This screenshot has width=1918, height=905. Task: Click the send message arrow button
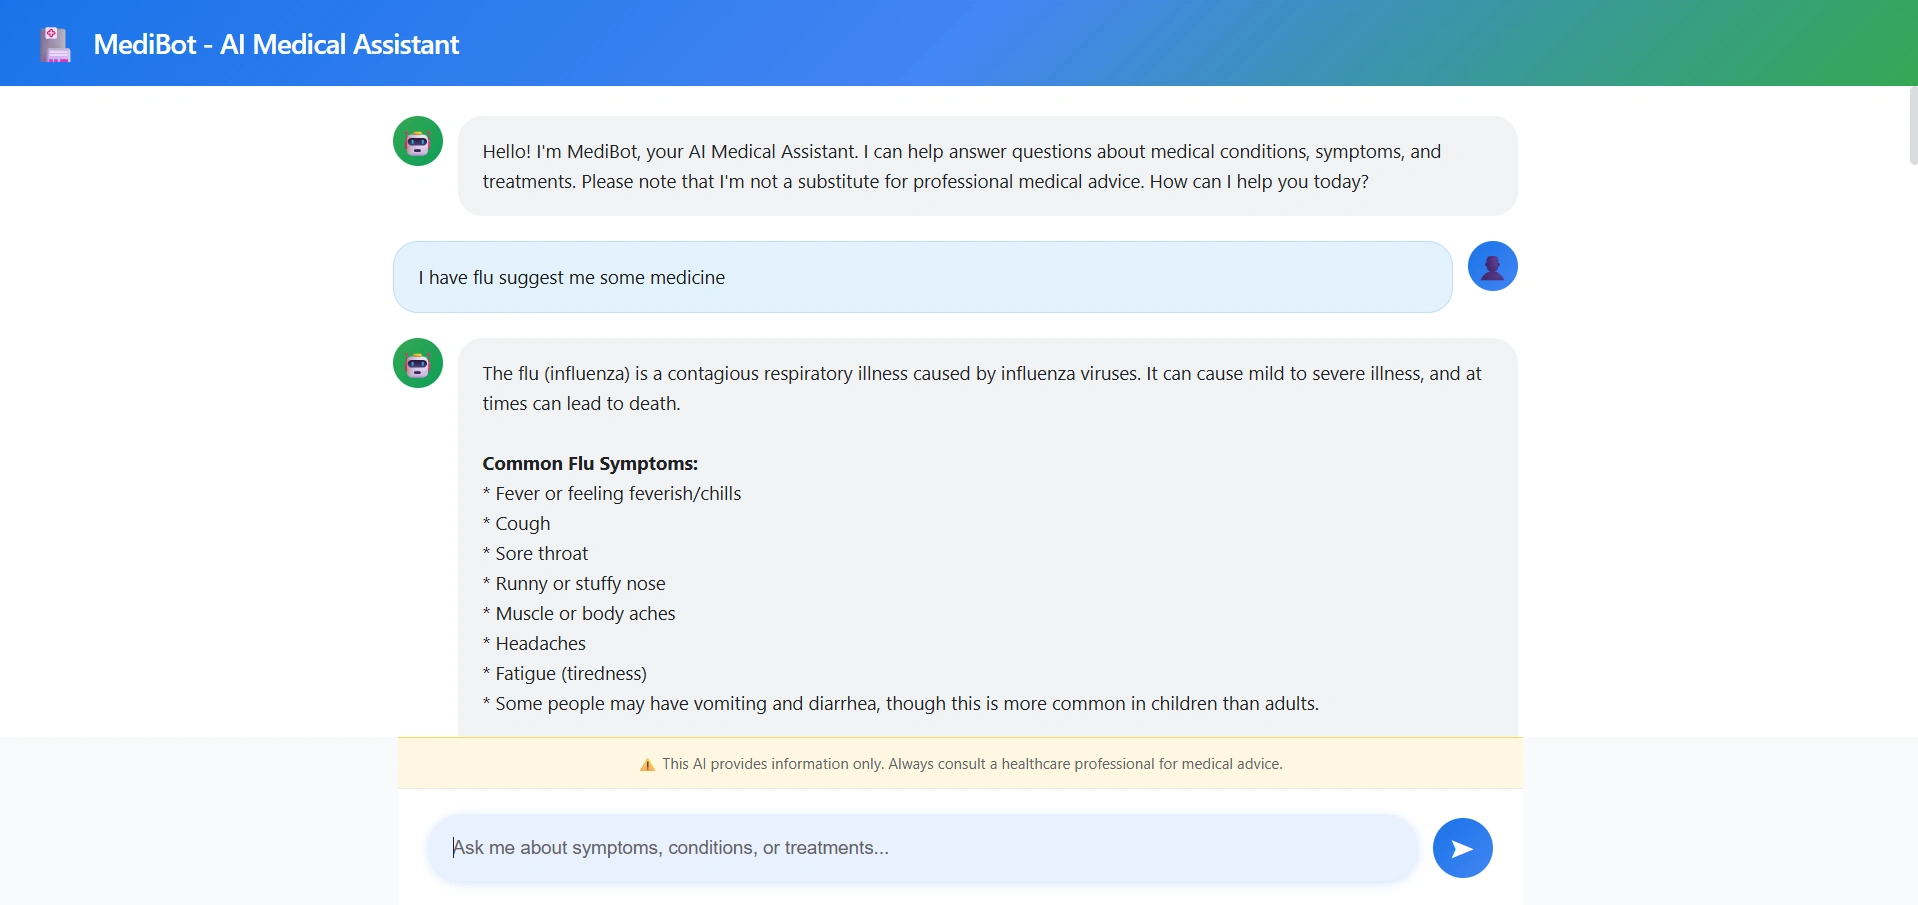tap(1462, 848)
